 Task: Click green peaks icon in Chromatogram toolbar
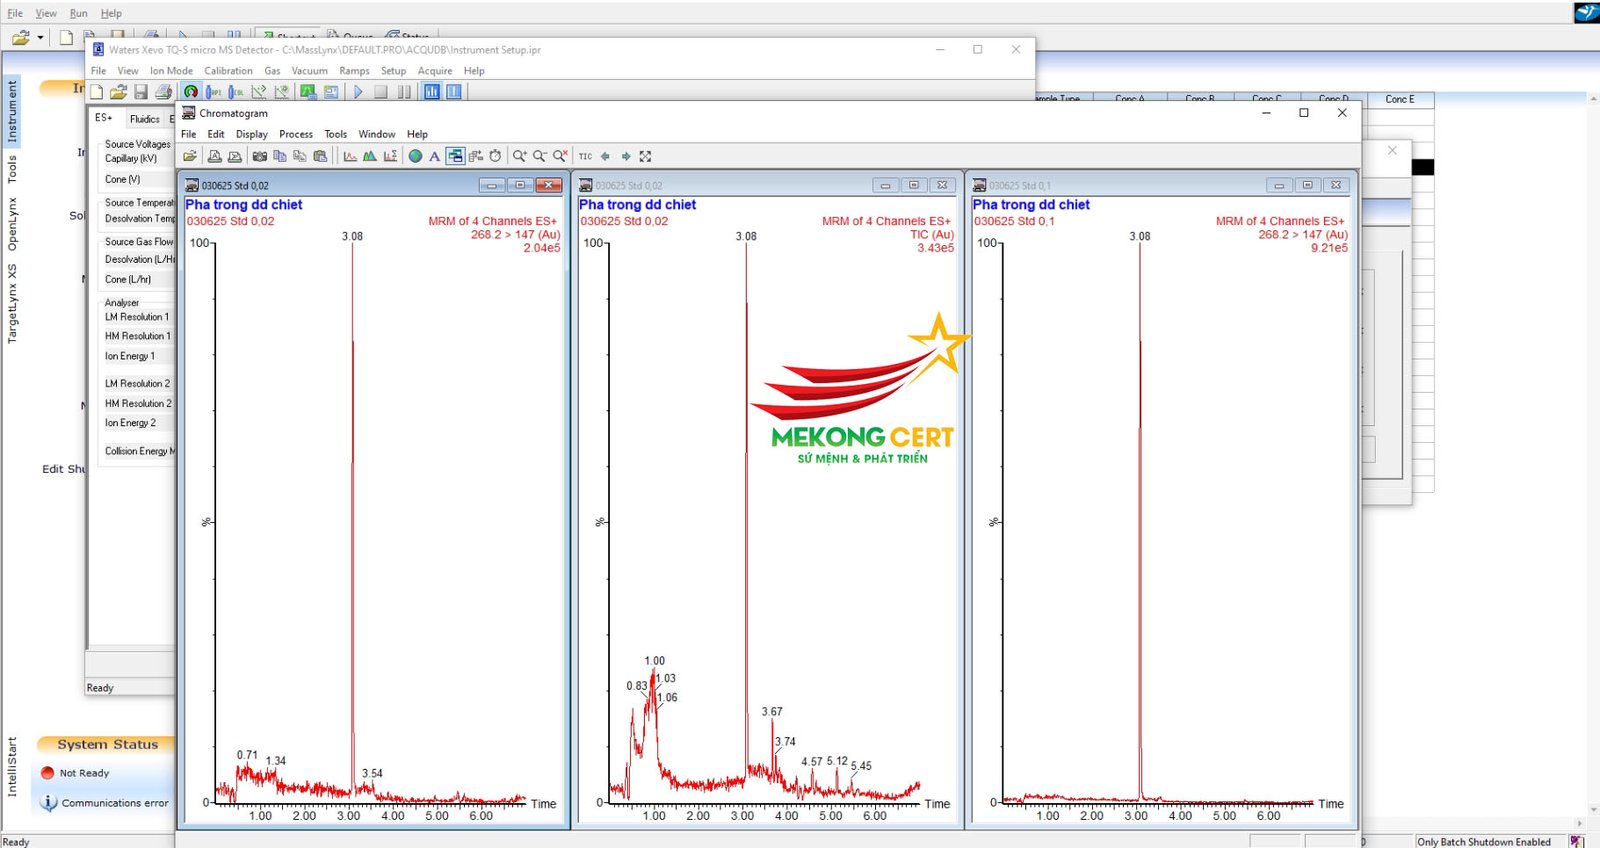[370, 156]
